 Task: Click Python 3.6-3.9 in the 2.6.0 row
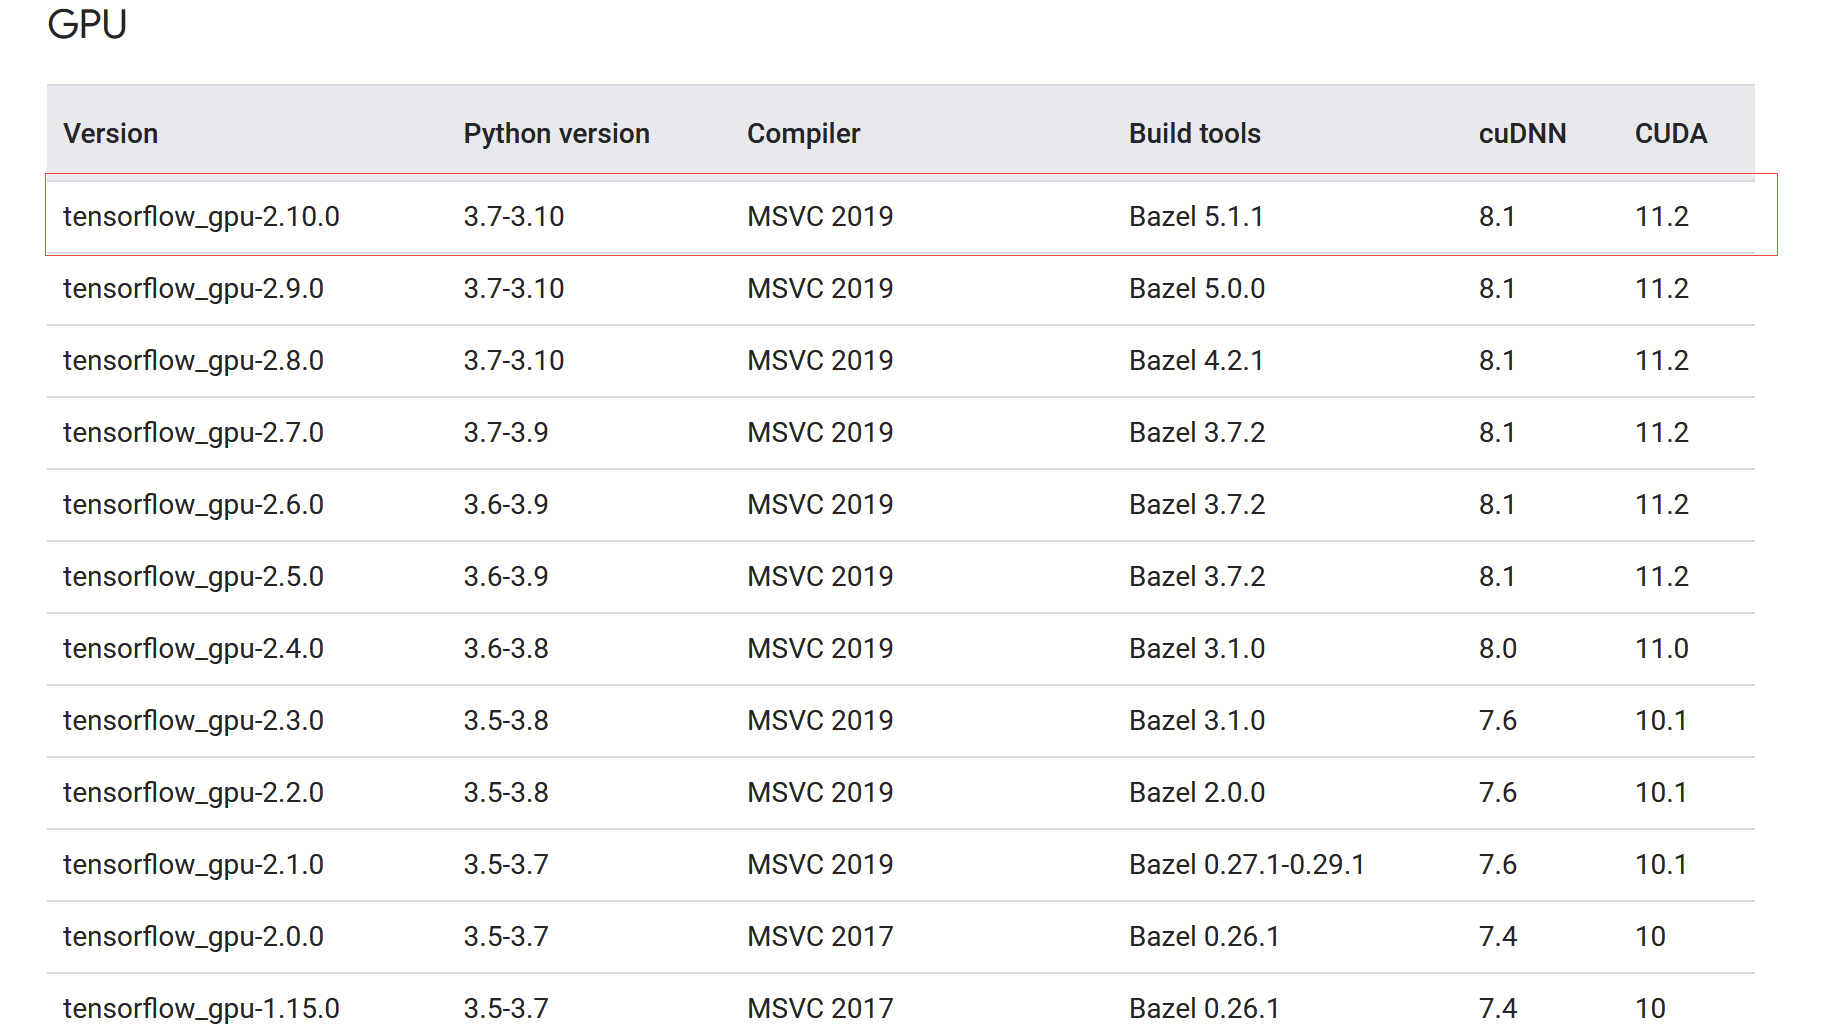tap(505, 504)
